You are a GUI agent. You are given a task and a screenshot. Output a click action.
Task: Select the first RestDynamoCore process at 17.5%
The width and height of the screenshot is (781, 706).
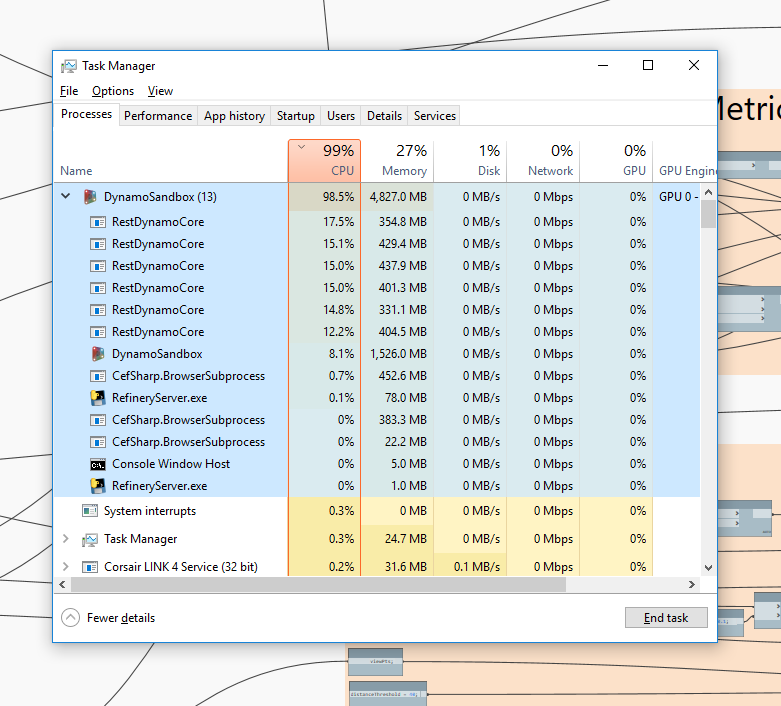pyautogui.click(x=158, y=222)
